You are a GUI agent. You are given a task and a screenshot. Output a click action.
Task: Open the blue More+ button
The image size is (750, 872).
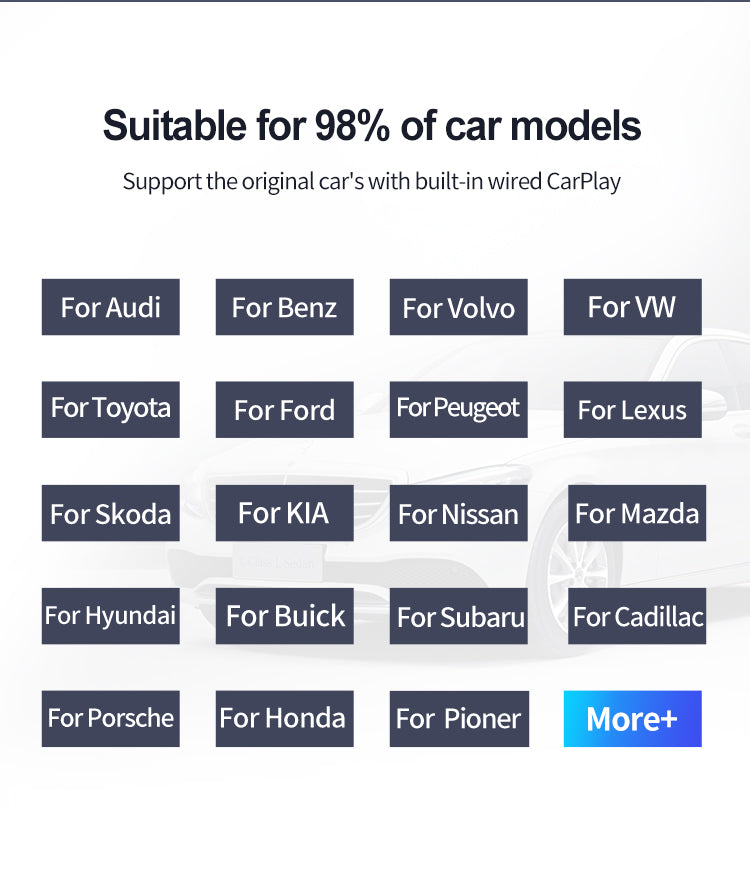632,718
